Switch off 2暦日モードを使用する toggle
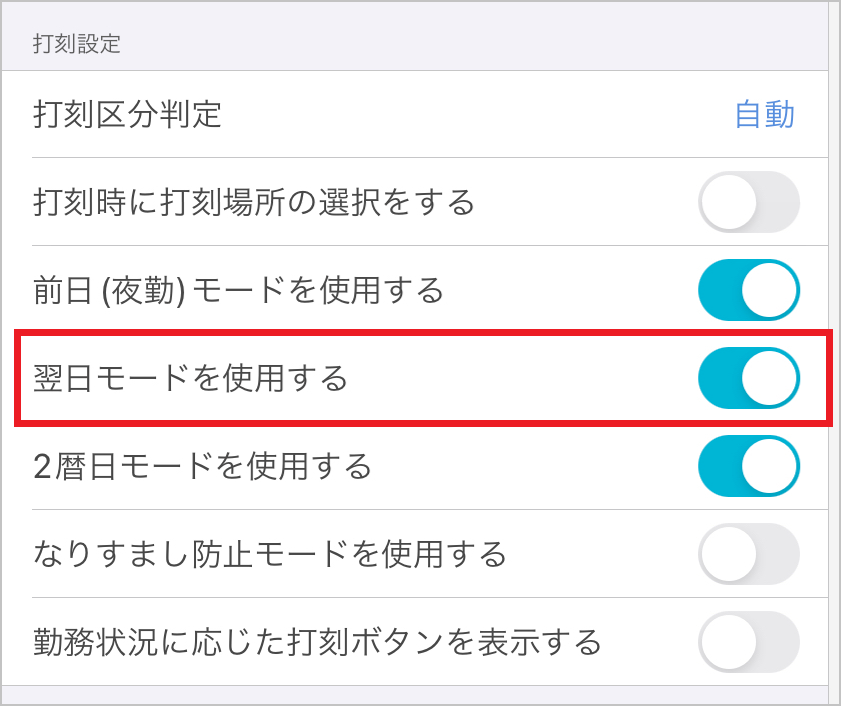The width and height of the screenshot is (841, 706). [x=749, y=466]
